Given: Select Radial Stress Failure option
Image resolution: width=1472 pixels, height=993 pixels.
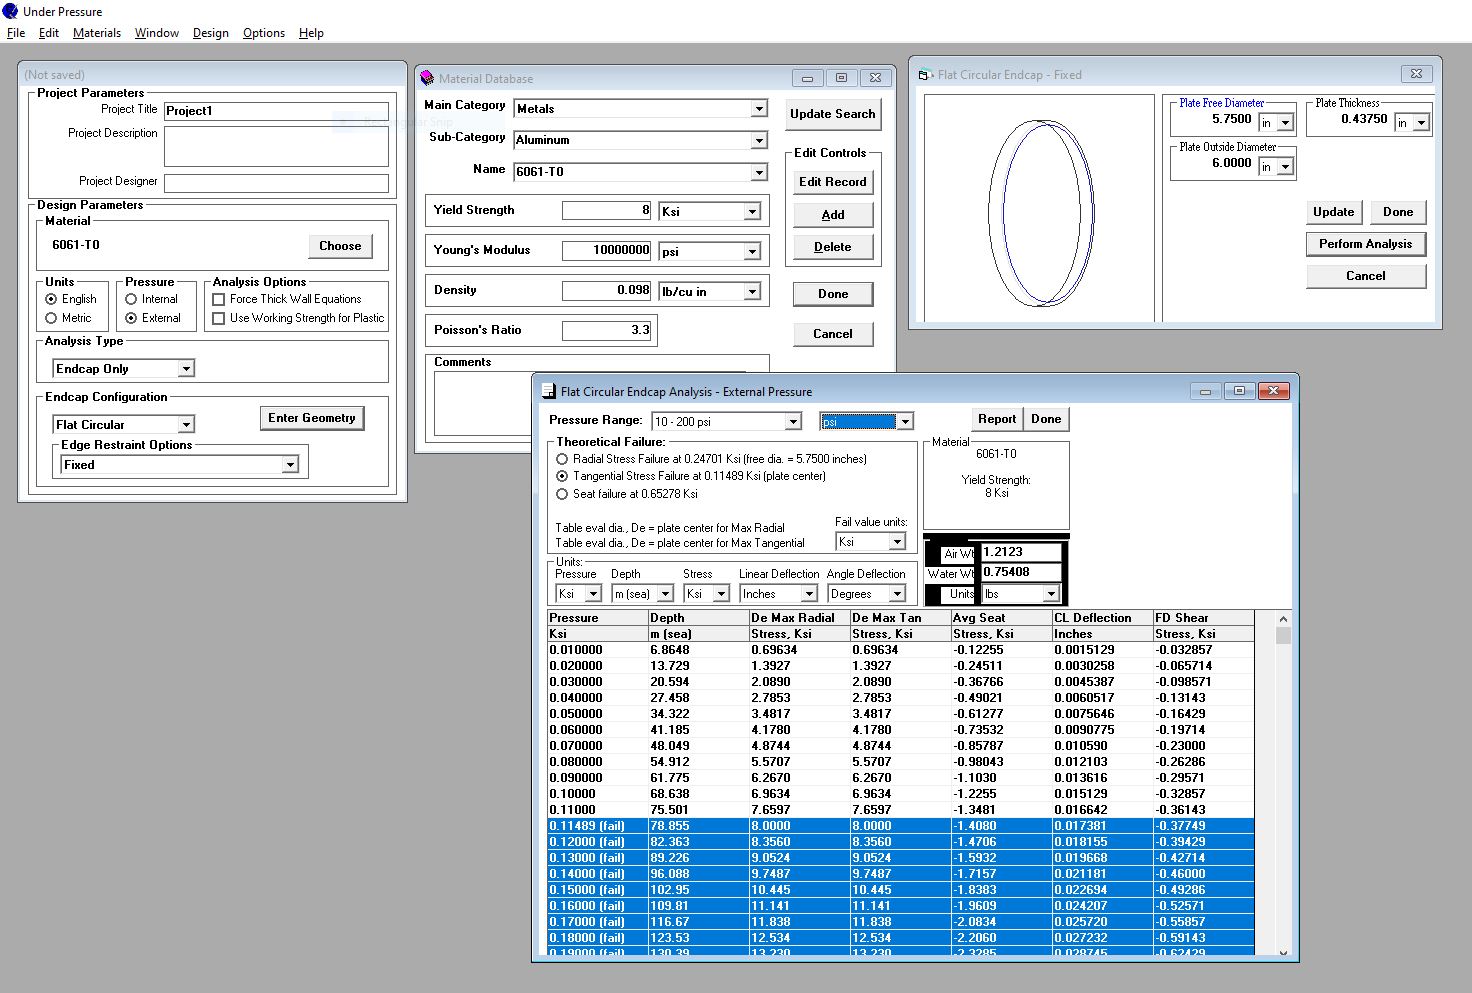Looking at the screenshot, I should pos(562,459).
